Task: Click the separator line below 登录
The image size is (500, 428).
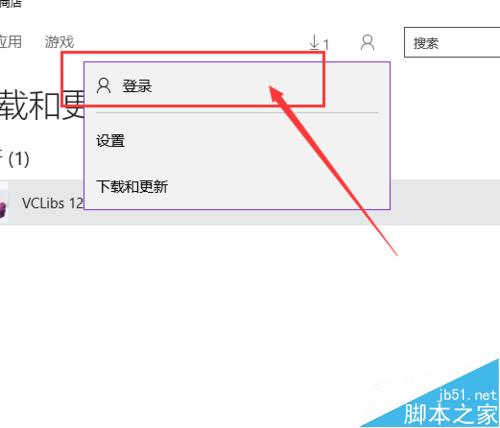Action: click(x=237, y=113)
